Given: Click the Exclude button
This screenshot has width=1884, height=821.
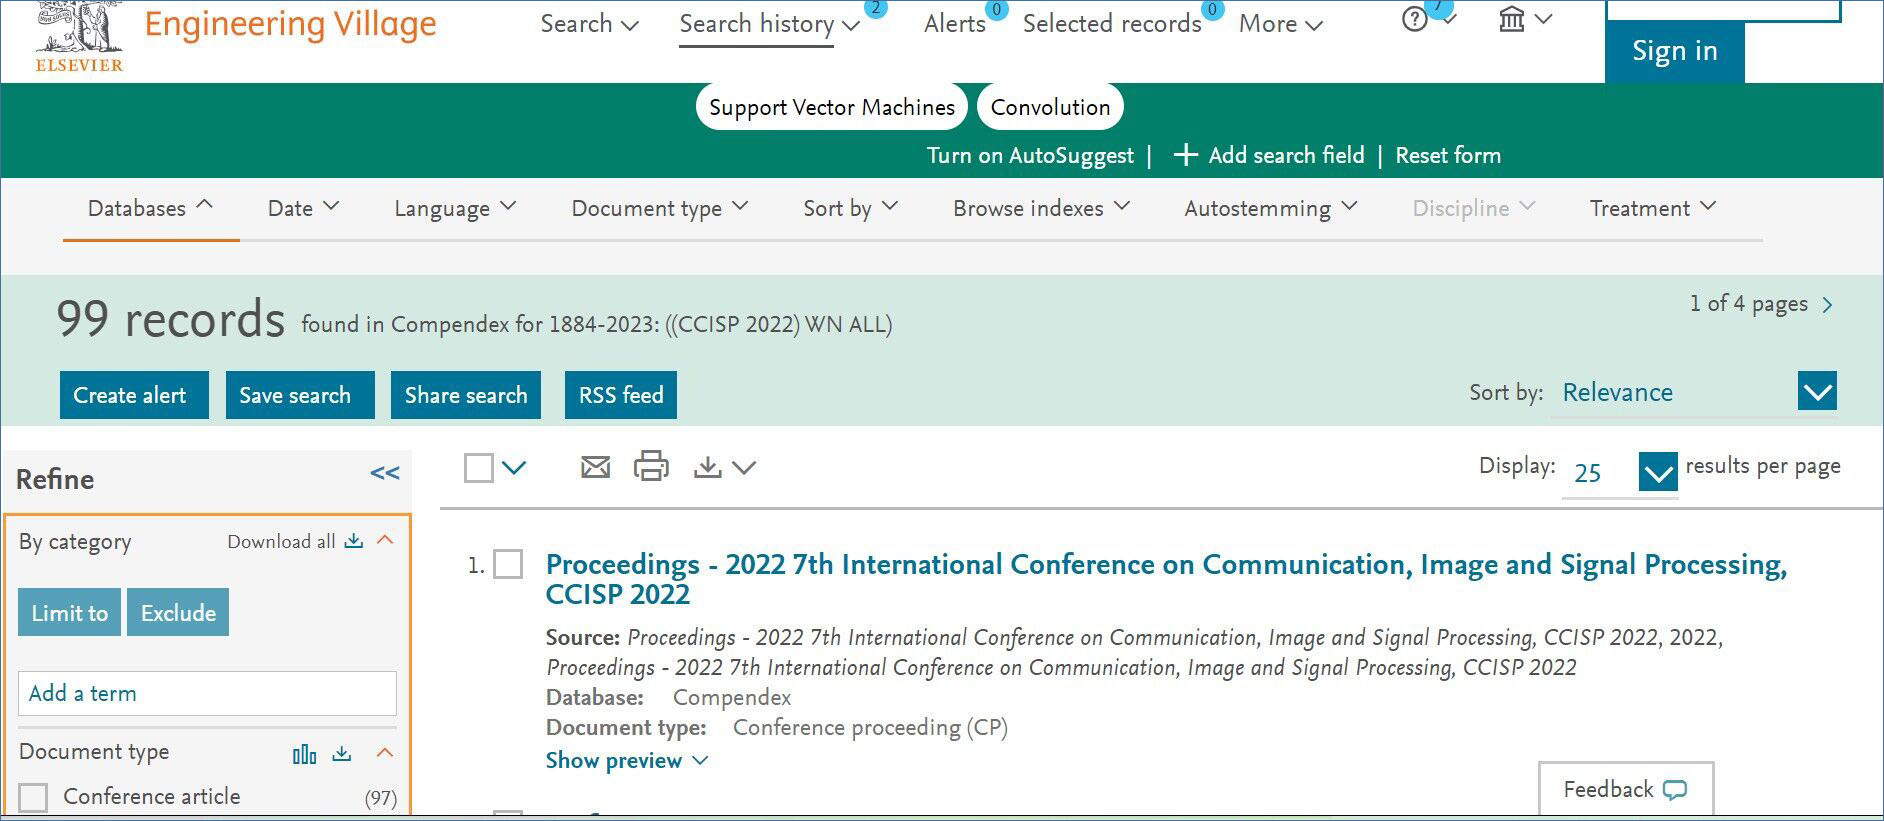Looking at the screenshot, I should (x=178, y=612).
